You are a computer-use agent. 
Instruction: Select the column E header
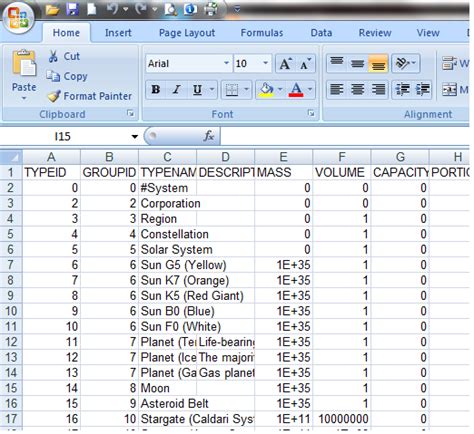(283, 157)
